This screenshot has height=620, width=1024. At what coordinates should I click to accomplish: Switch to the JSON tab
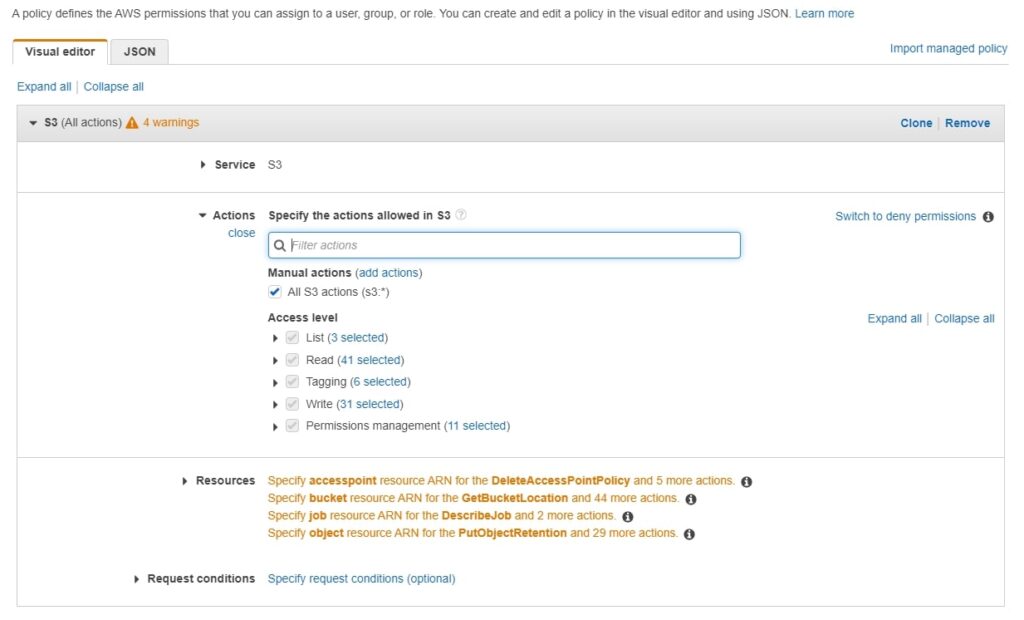(139, 51)
